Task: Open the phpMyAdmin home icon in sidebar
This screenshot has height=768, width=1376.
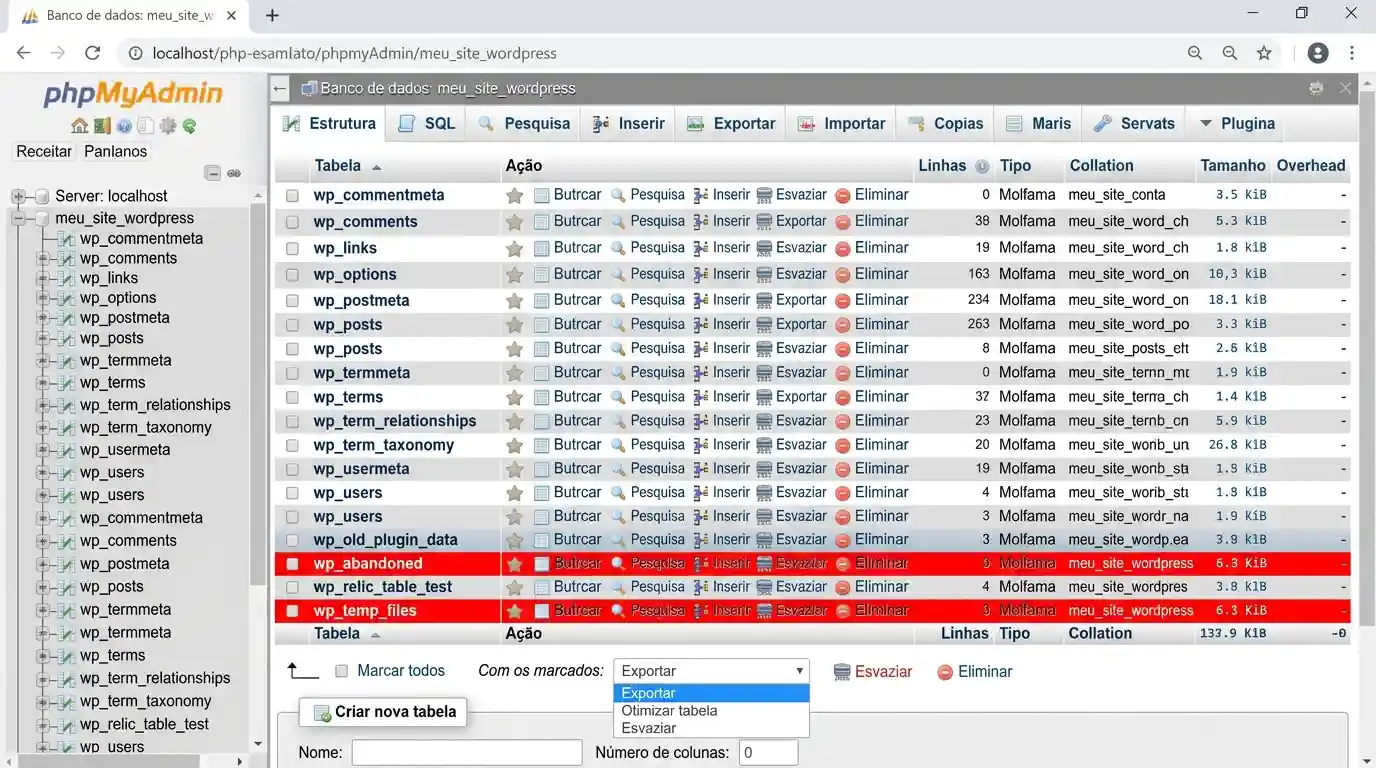Action: tap(80, 126)
